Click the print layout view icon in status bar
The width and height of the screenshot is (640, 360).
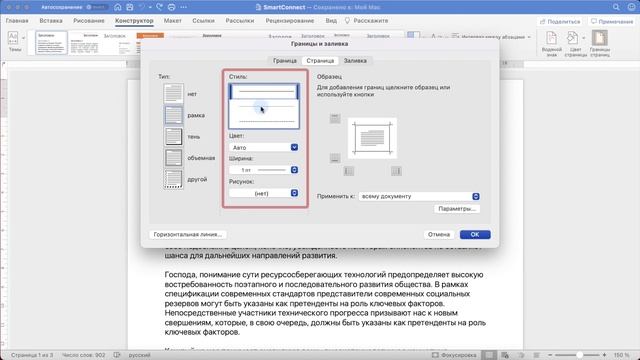[489, 355]
